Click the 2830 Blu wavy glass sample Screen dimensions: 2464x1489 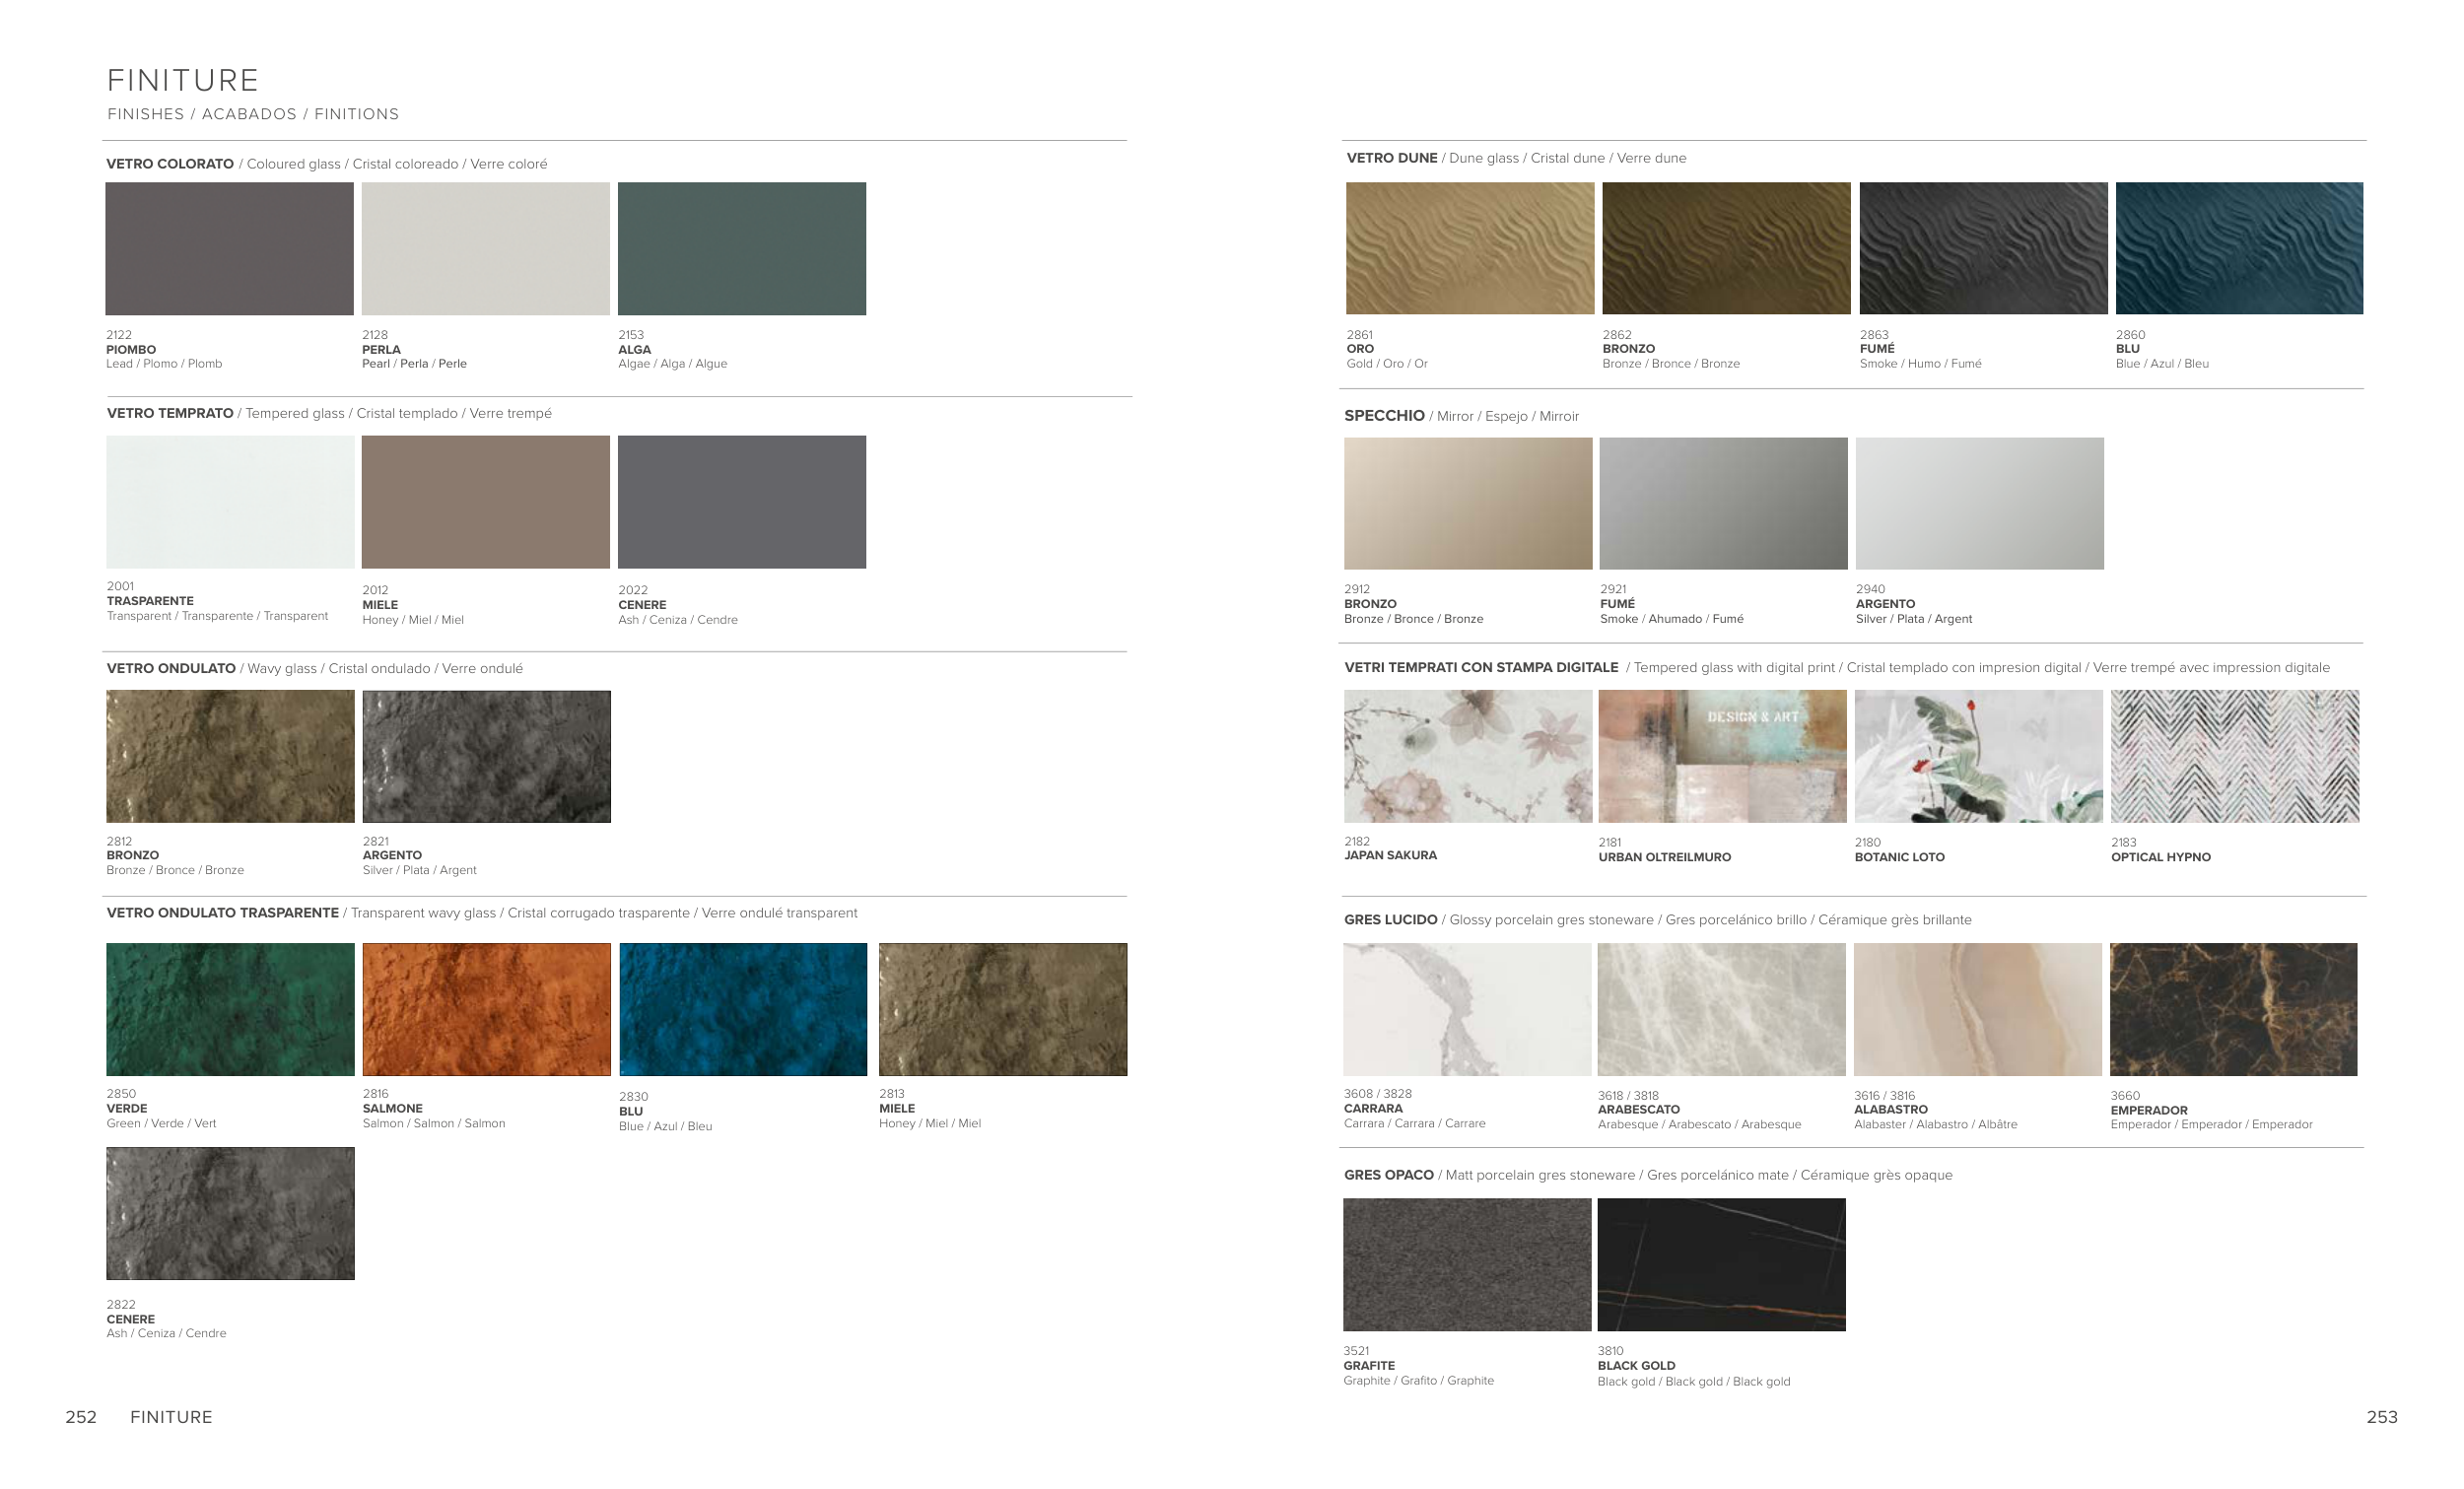[x=743, y=1009]
